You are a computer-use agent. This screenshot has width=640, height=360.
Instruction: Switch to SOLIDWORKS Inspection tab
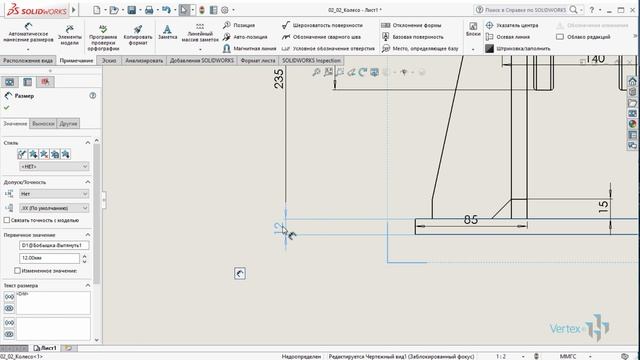coord(311,60)
